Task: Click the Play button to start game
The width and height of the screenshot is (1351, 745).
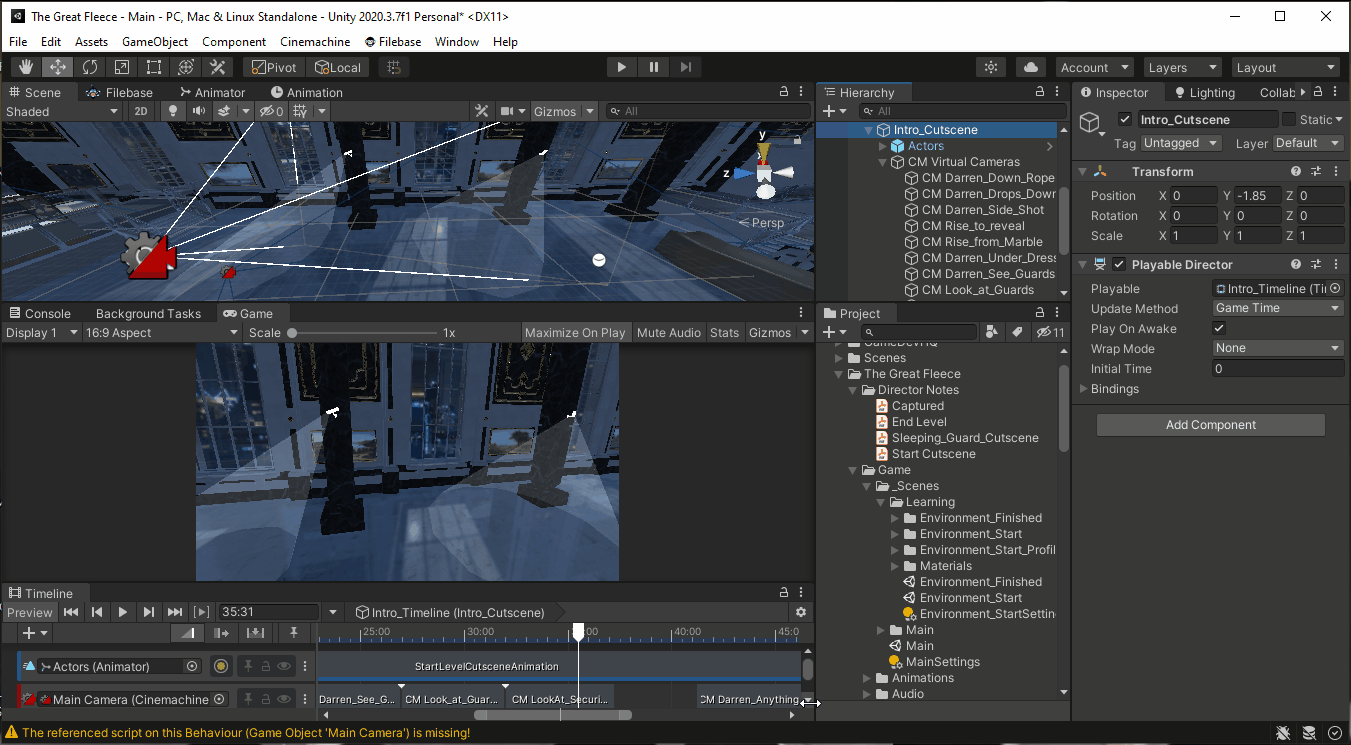Action: 622,67
